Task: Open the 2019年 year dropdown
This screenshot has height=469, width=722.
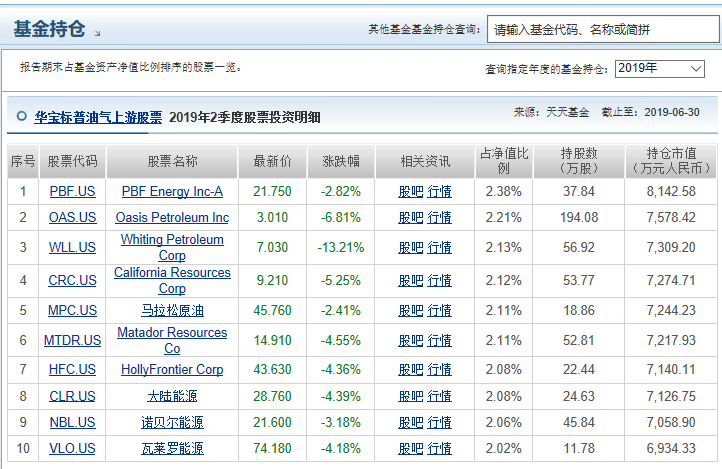Action: pos(659,69)
